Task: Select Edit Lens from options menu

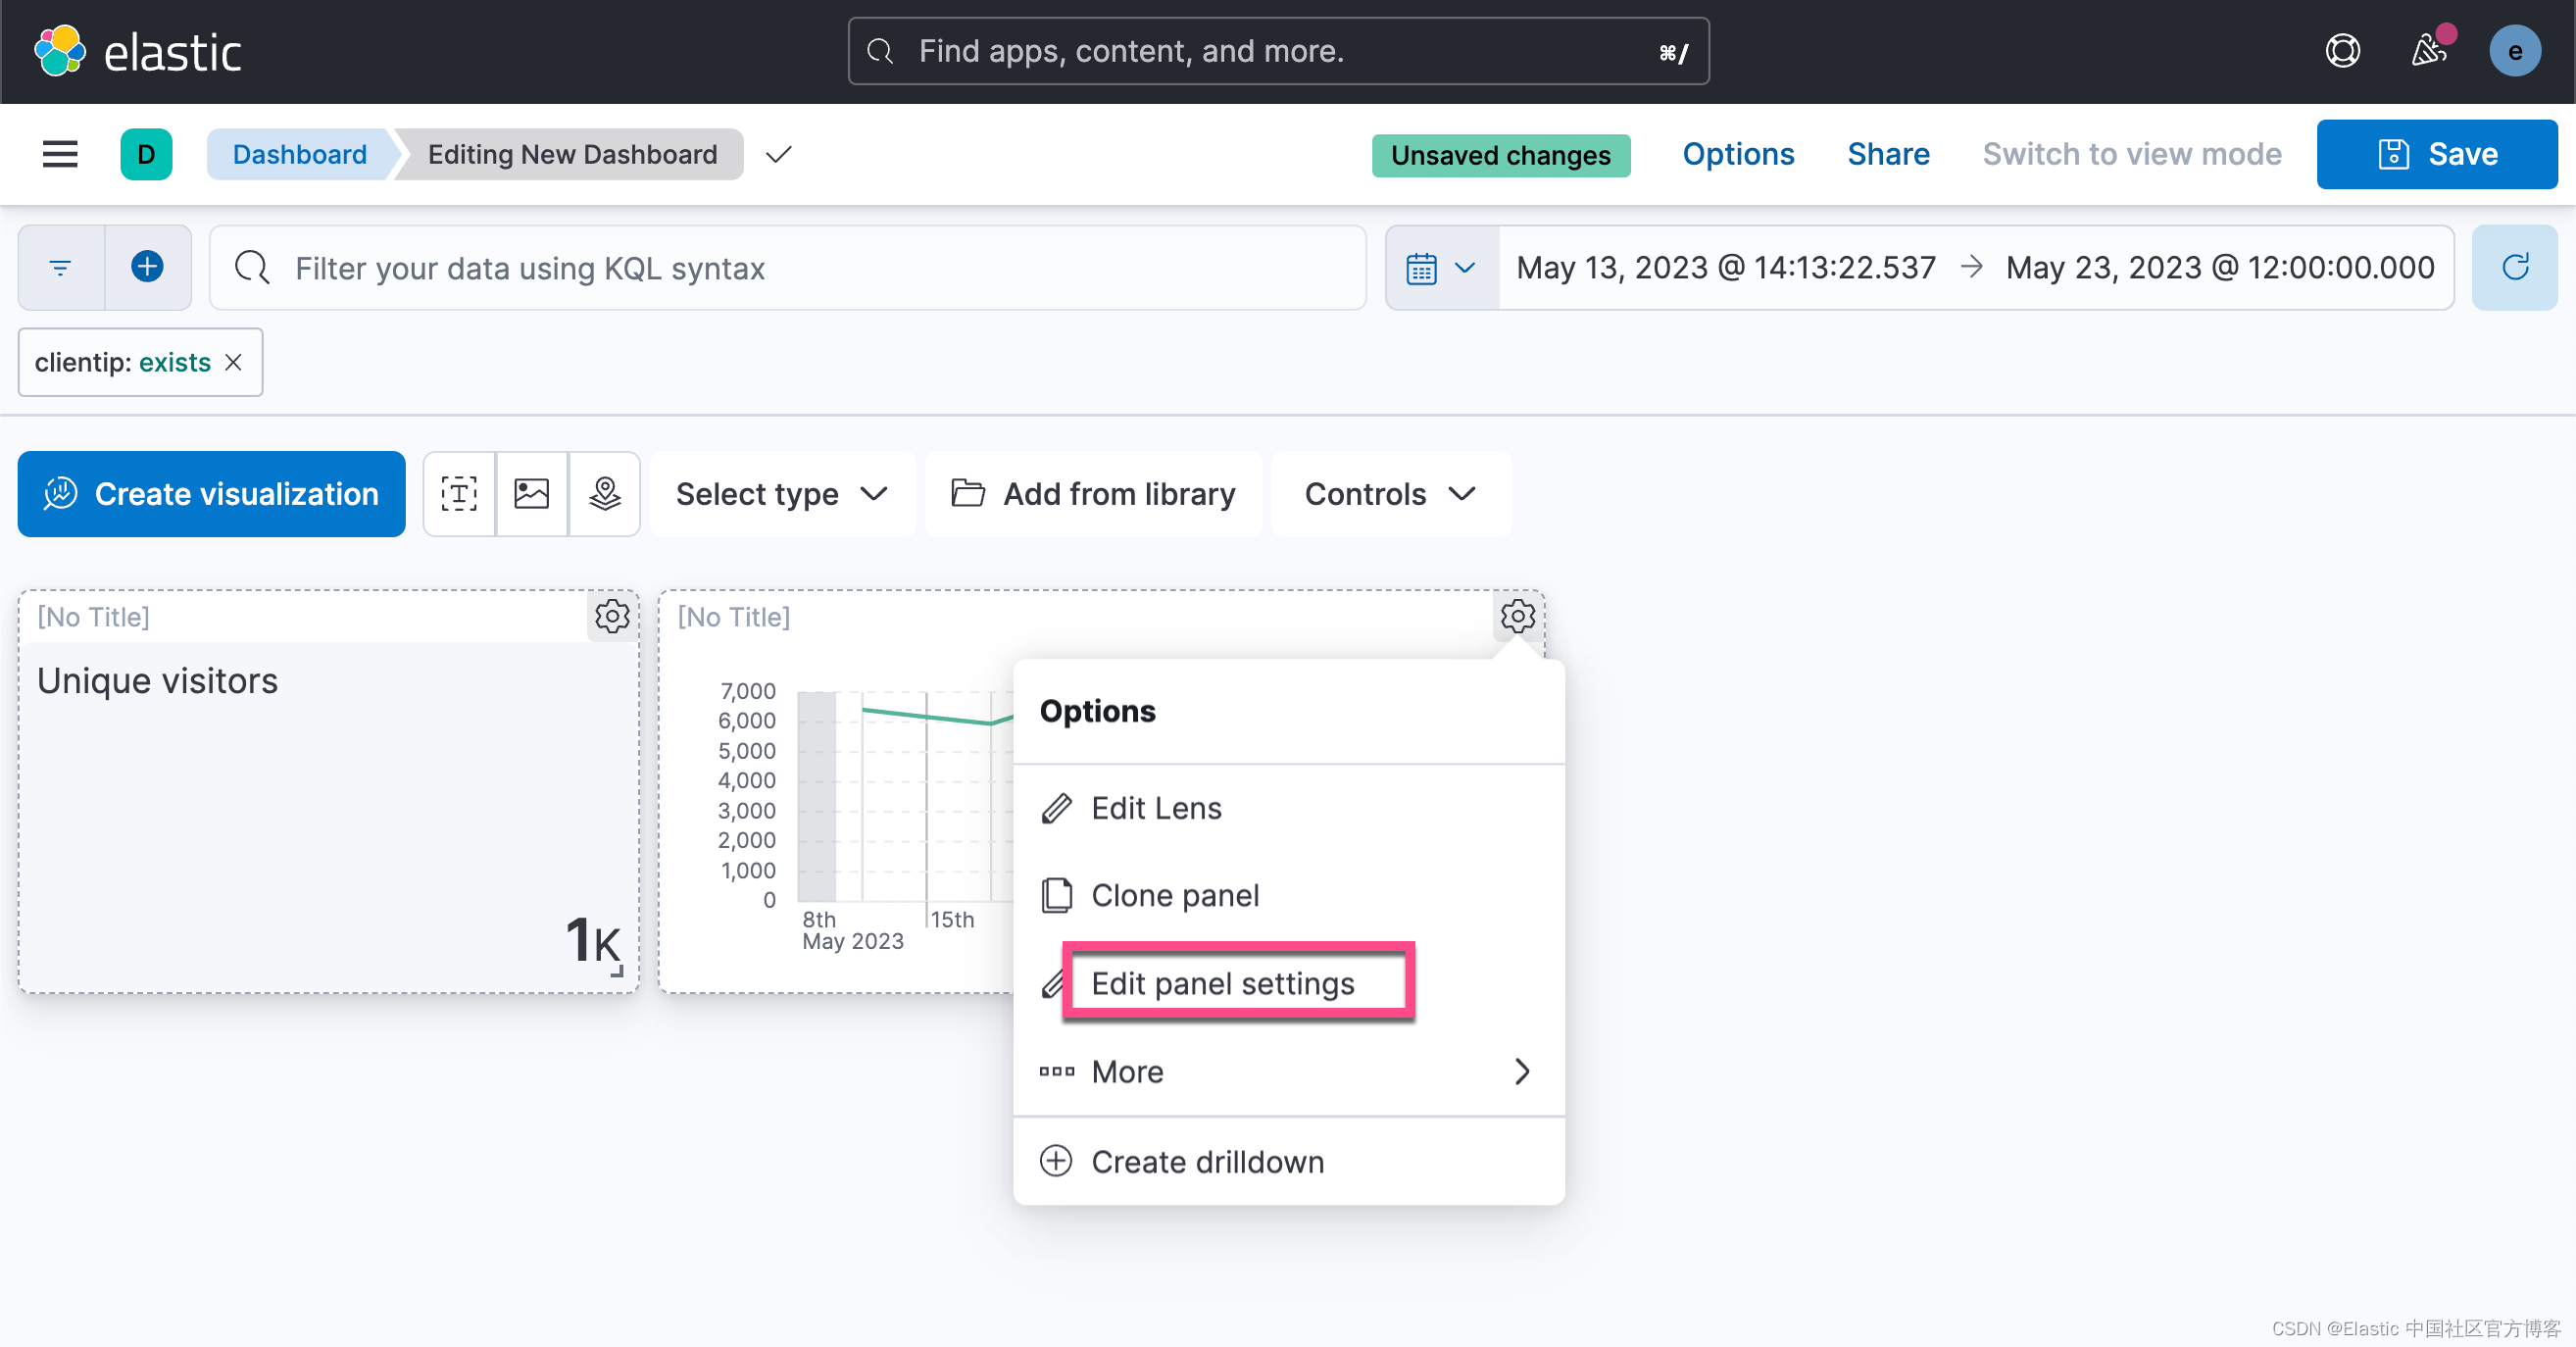Action: [x=1288, y=808]
